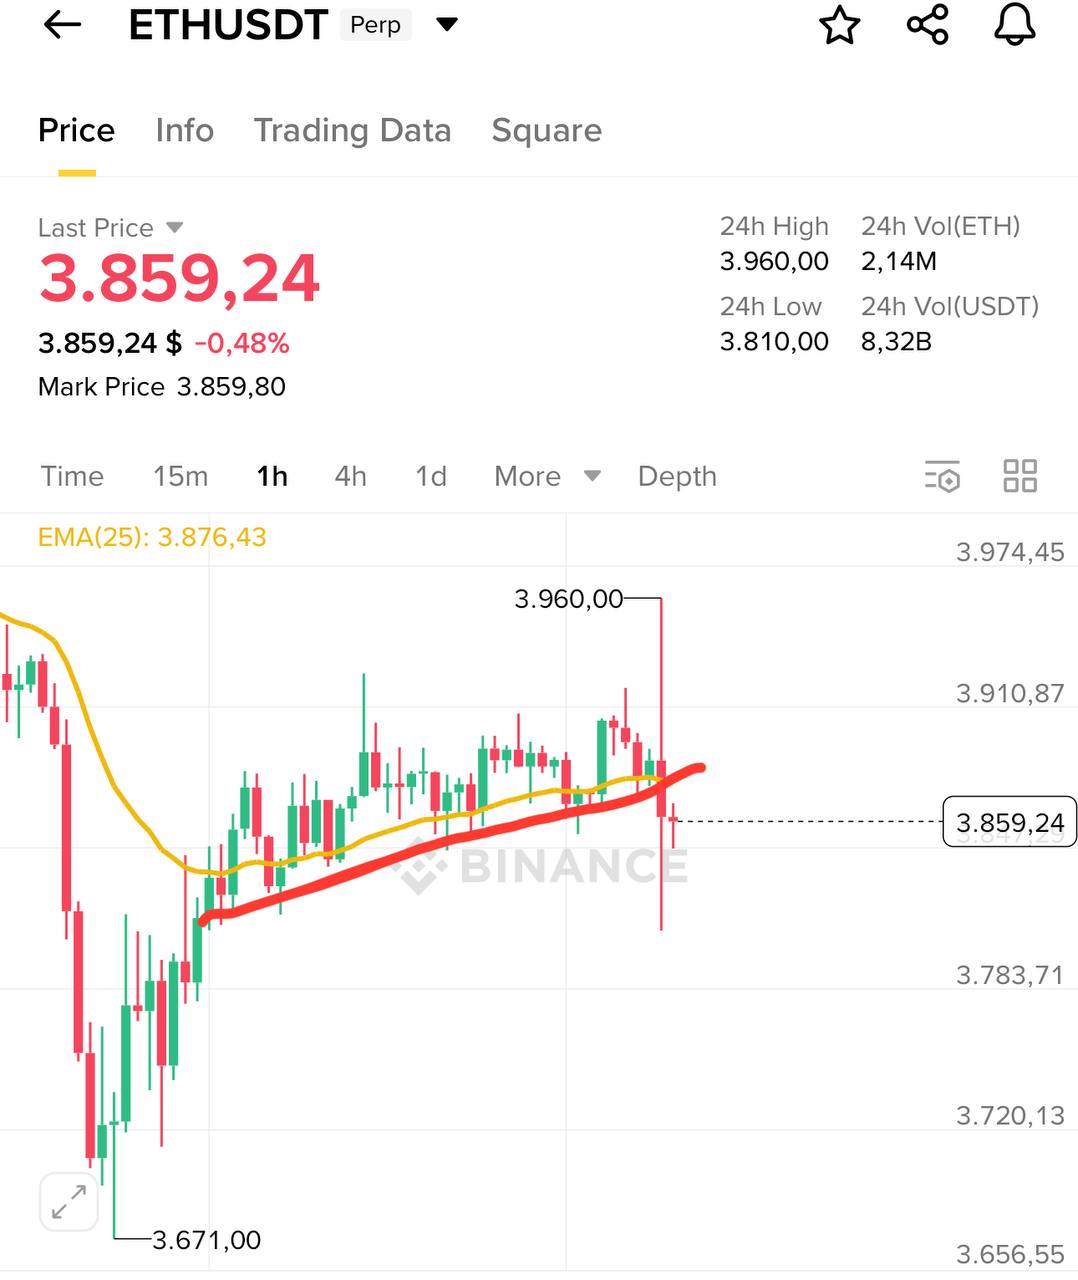This screenshot has width=1078, height=1280.
Task: Select the 4h chart interval
Action: [350, 476]
